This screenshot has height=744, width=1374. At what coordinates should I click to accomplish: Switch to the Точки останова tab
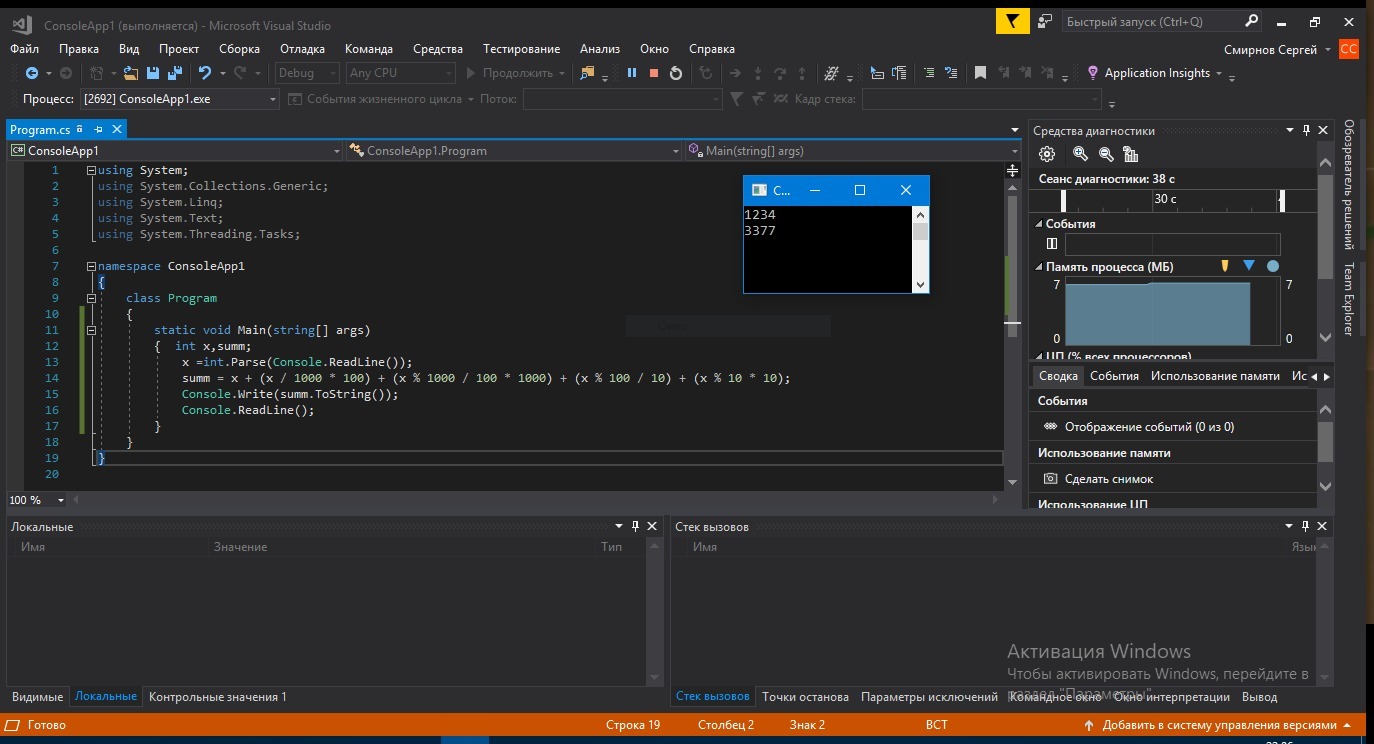pyautogui.click(x=804, y=697)
